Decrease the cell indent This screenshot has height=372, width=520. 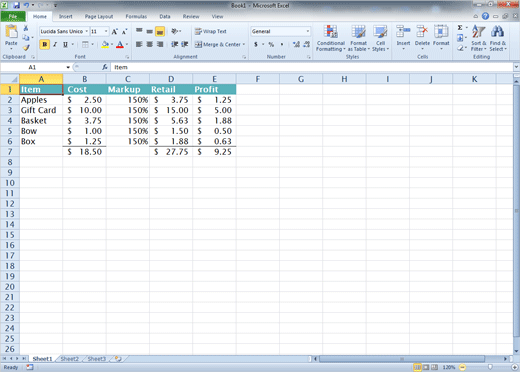174,44
